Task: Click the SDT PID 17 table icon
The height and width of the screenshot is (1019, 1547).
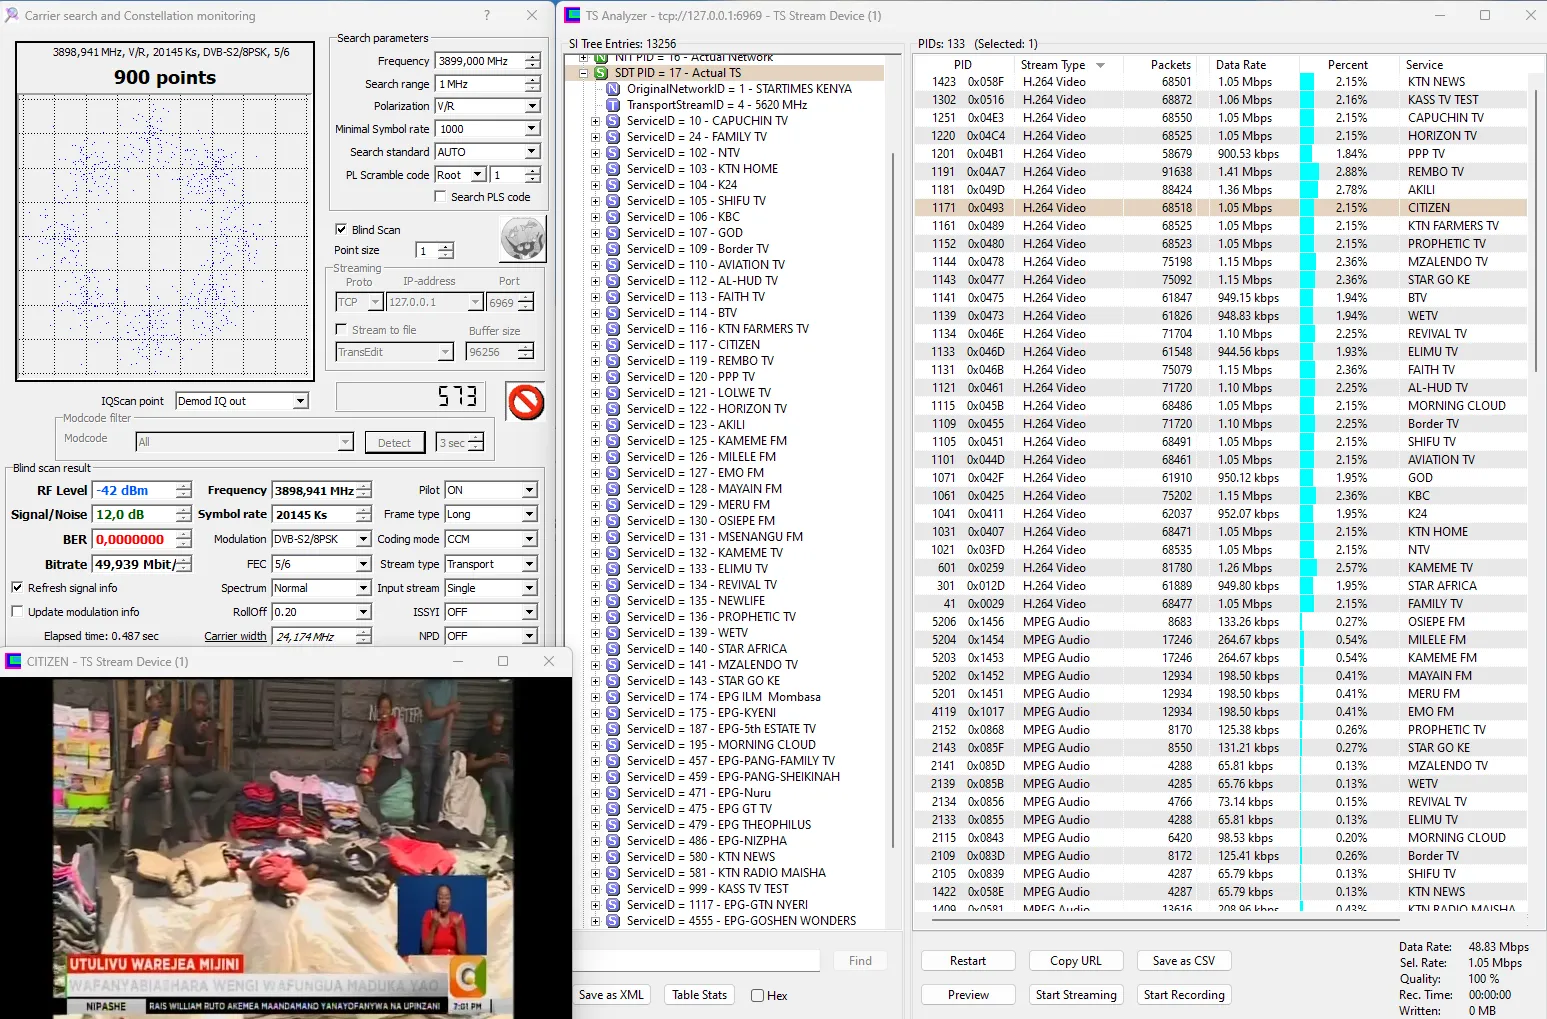Action: click(x=601, y=73)
